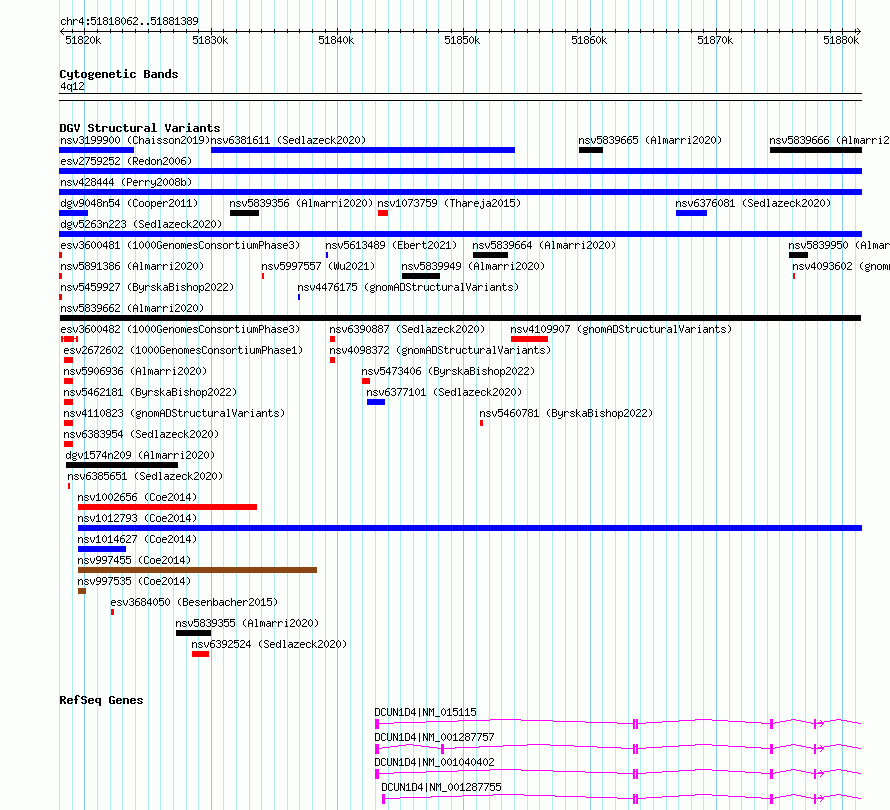Select the 4q12 cytogenetic band label
This screenshot has height=810, width=890.
(x=73, y=86)
